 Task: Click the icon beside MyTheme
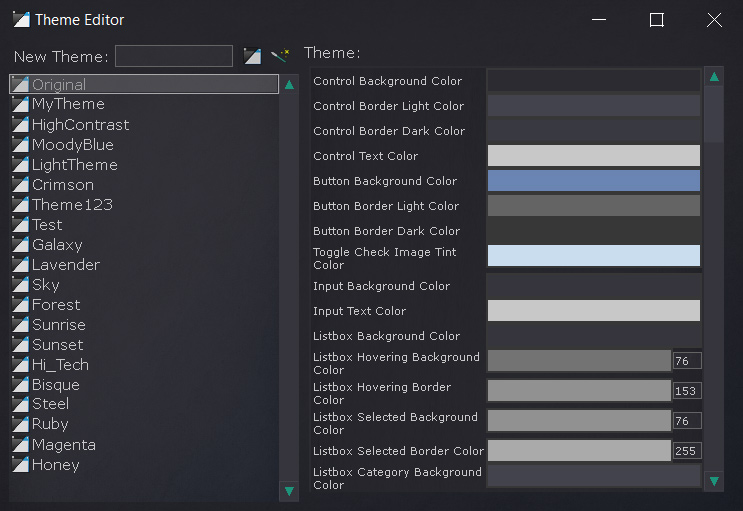[20, 104]
